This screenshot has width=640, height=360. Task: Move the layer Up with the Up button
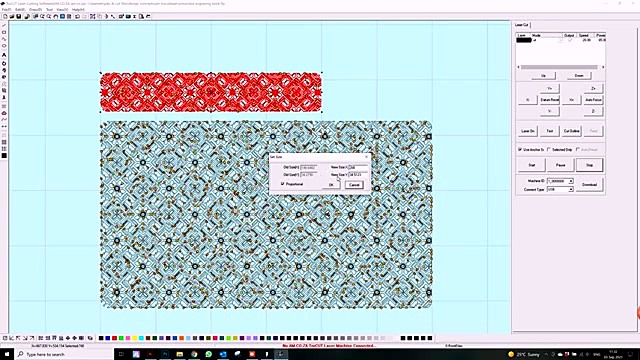pyautogui.click(x=543, y=76)
